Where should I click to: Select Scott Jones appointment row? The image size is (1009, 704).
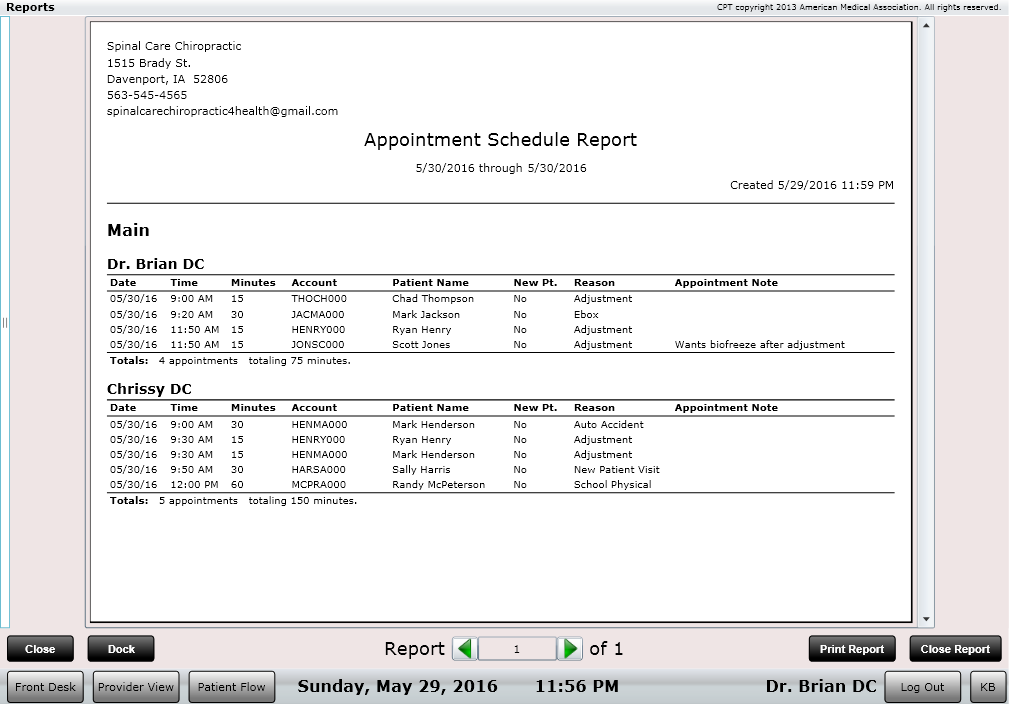420,345
